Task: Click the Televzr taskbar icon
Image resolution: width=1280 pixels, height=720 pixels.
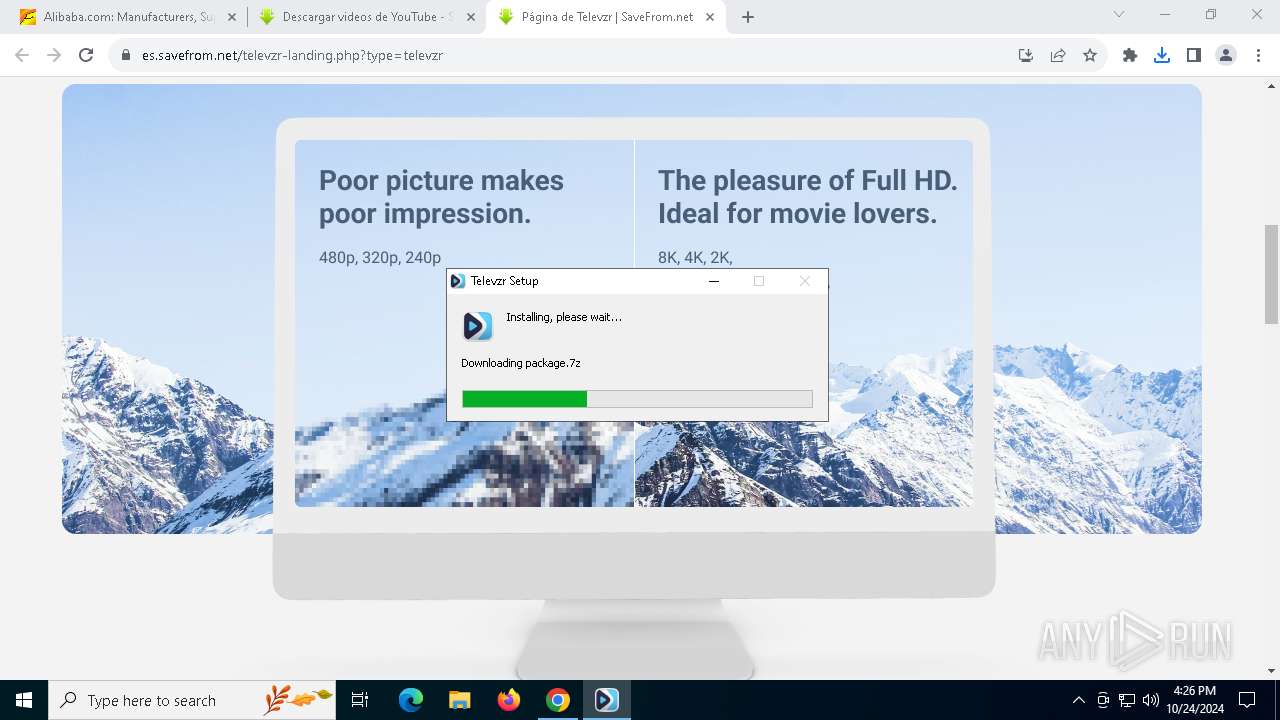Action: click(x=607, y=700)
